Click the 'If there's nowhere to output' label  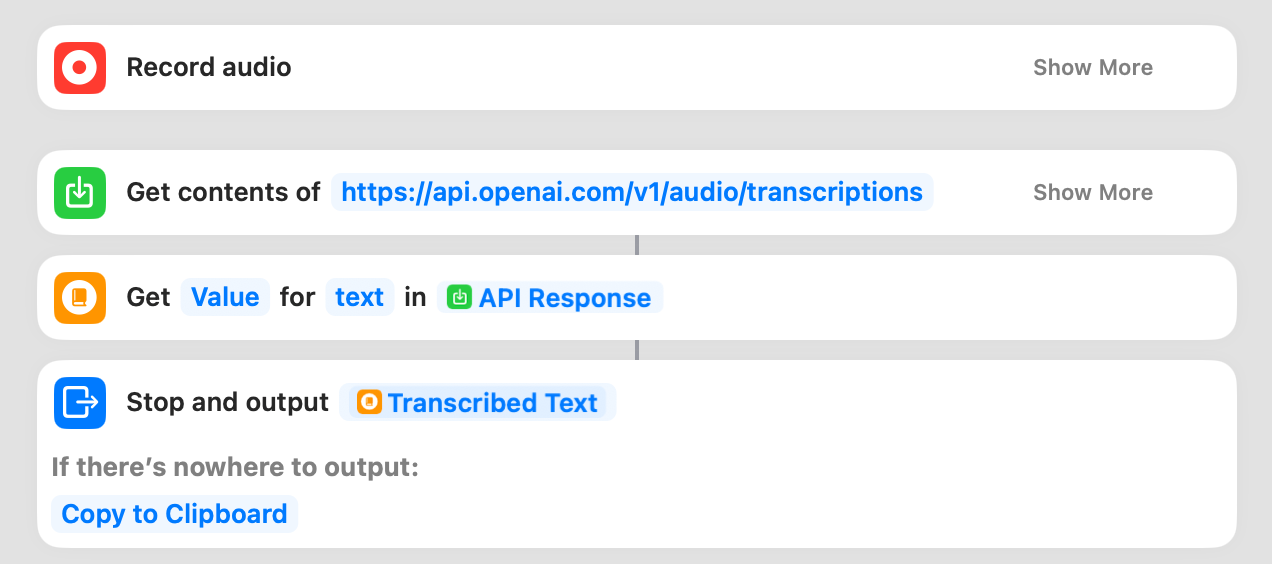click(235, 467)
